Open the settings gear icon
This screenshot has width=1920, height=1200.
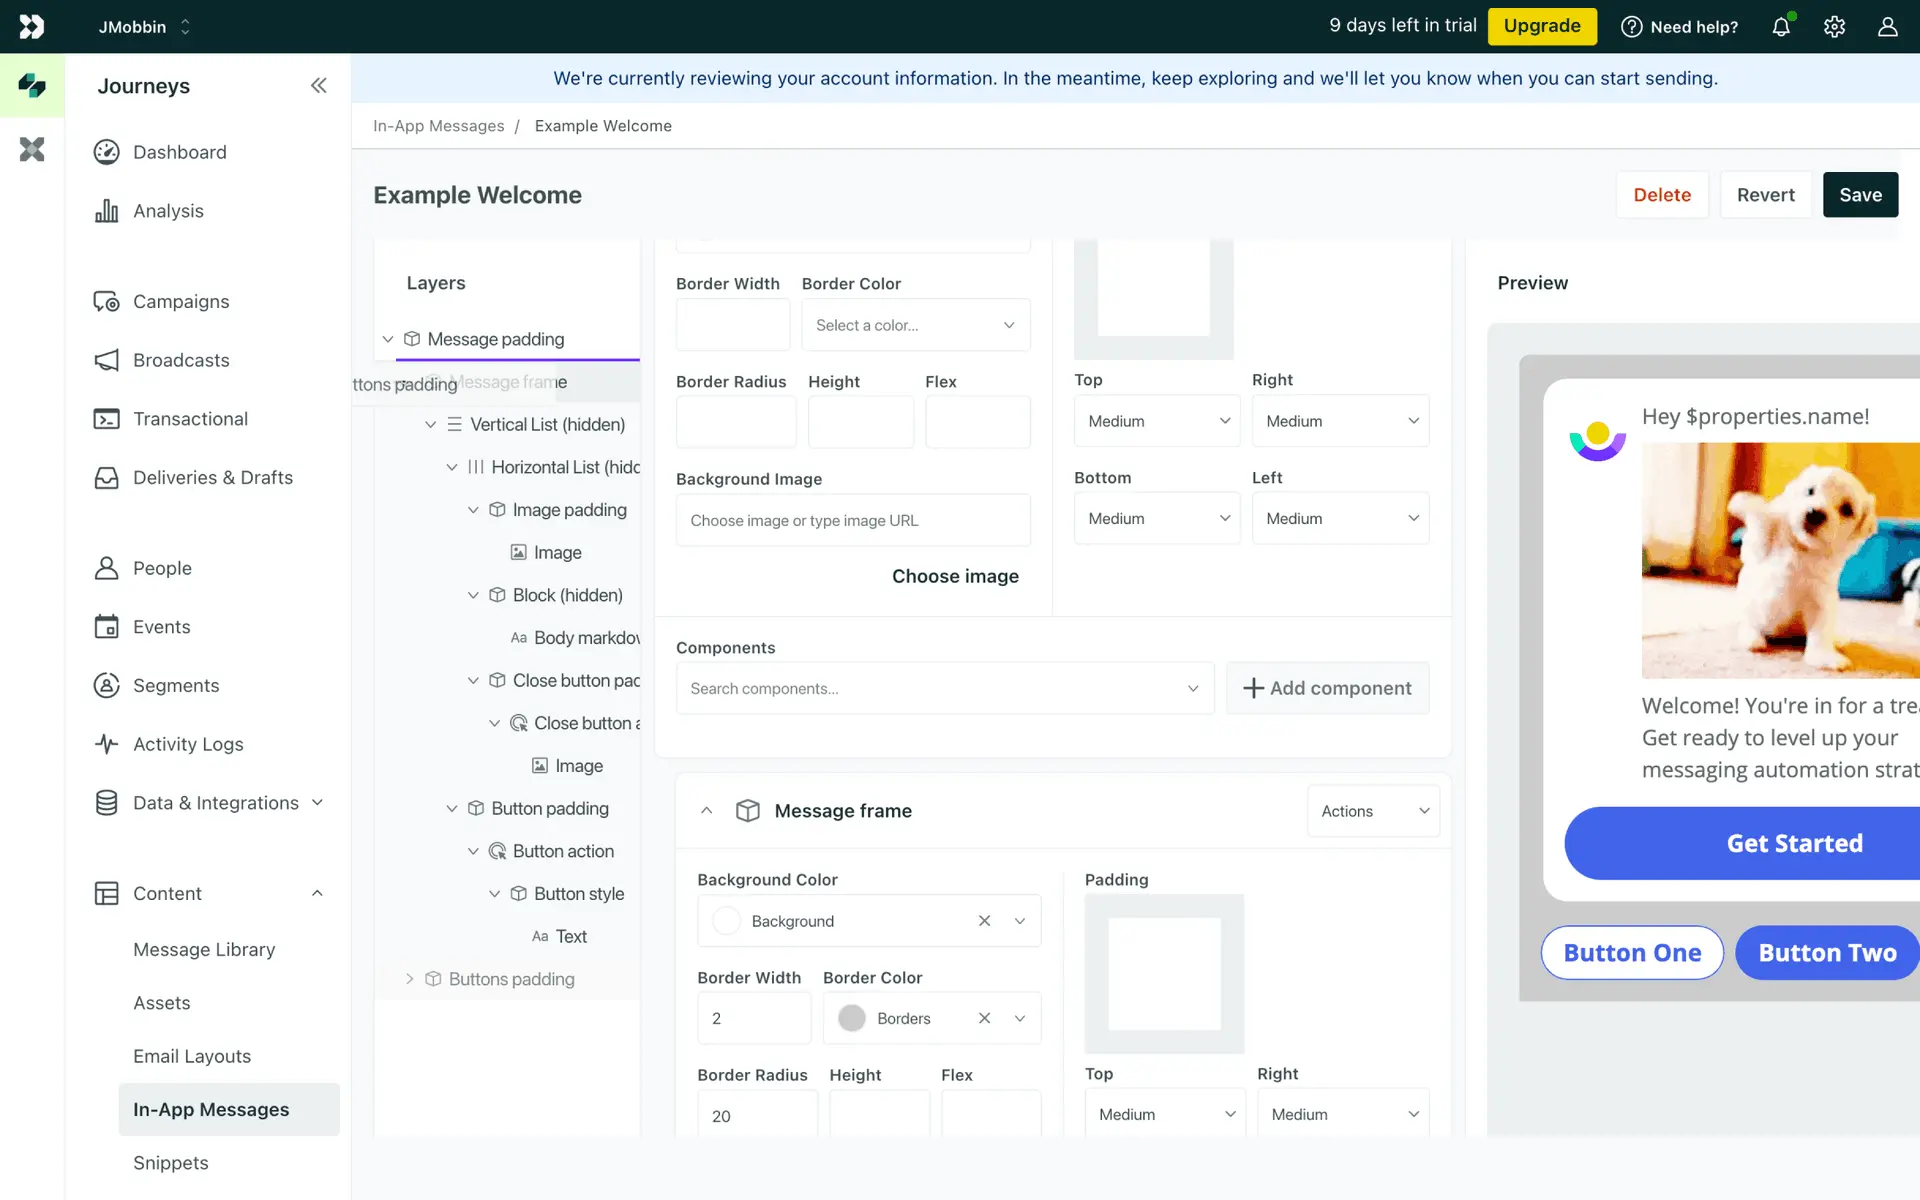click(1834, 27)
